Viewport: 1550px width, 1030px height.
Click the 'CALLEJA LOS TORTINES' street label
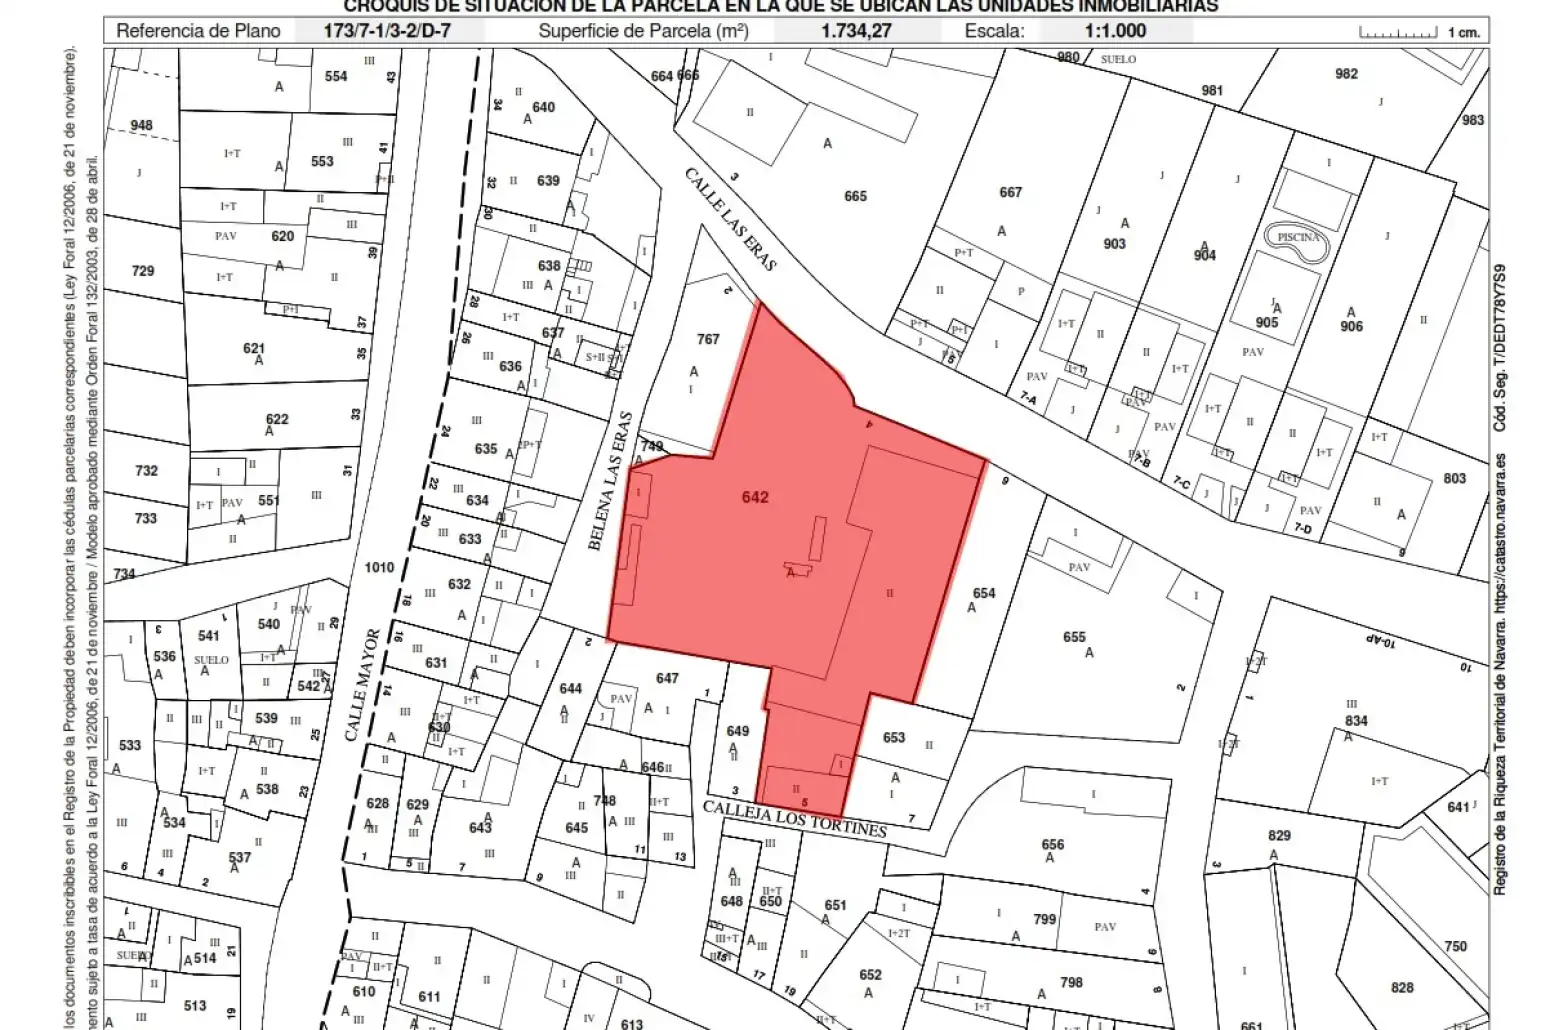coord(795,820)
